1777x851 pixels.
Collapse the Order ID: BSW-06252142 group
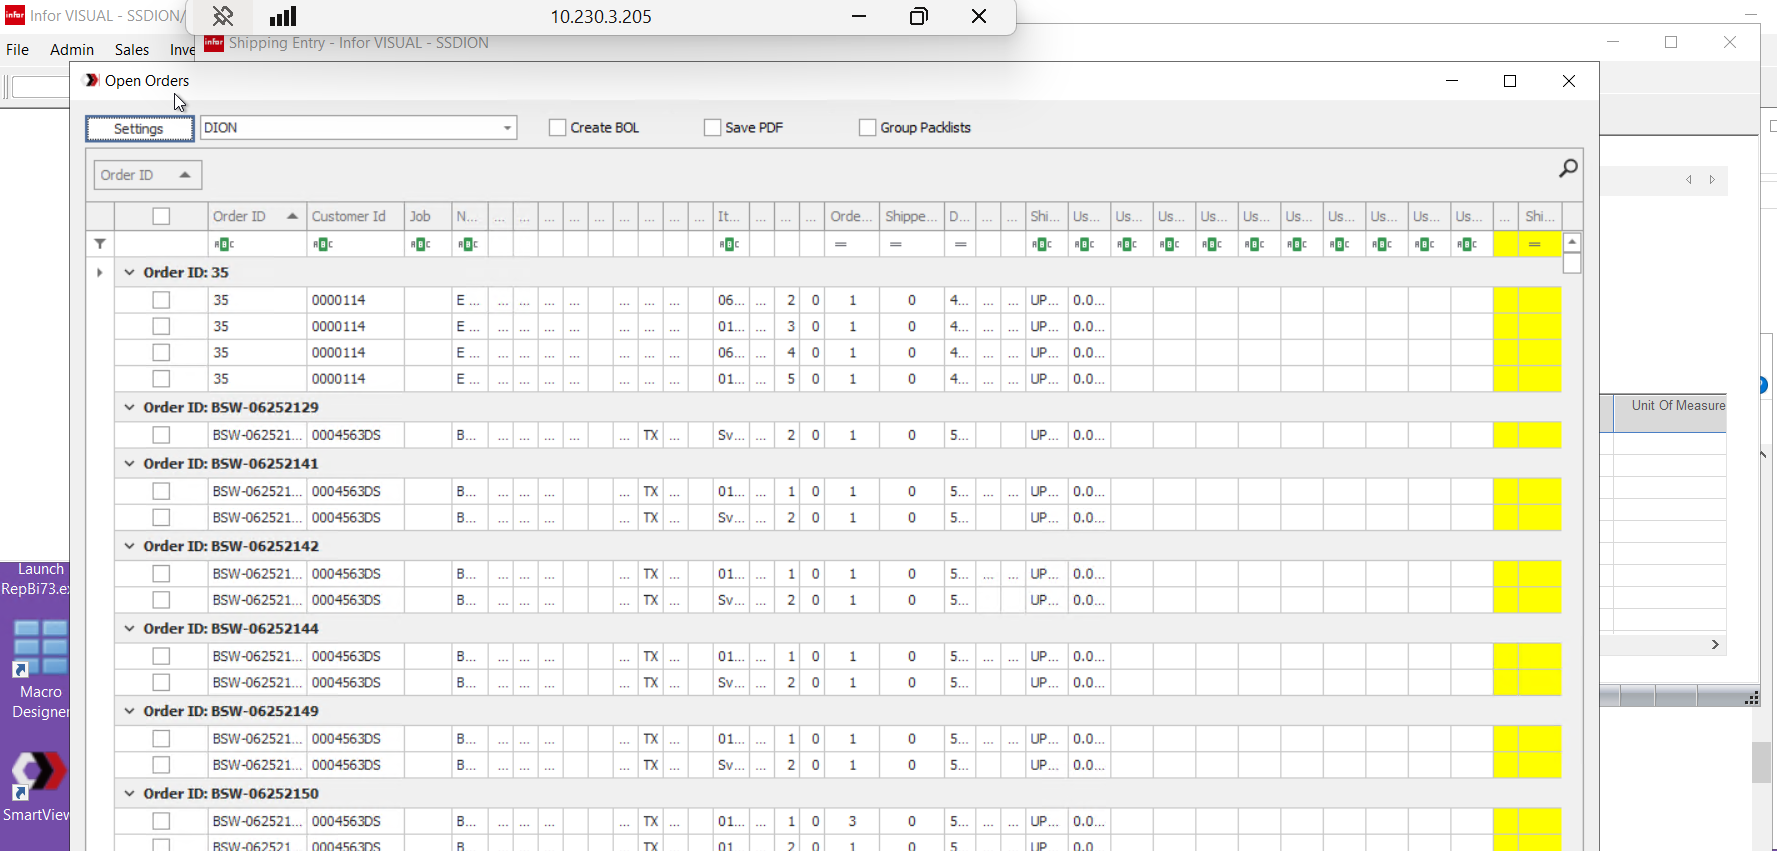click(x=129, y=546)
